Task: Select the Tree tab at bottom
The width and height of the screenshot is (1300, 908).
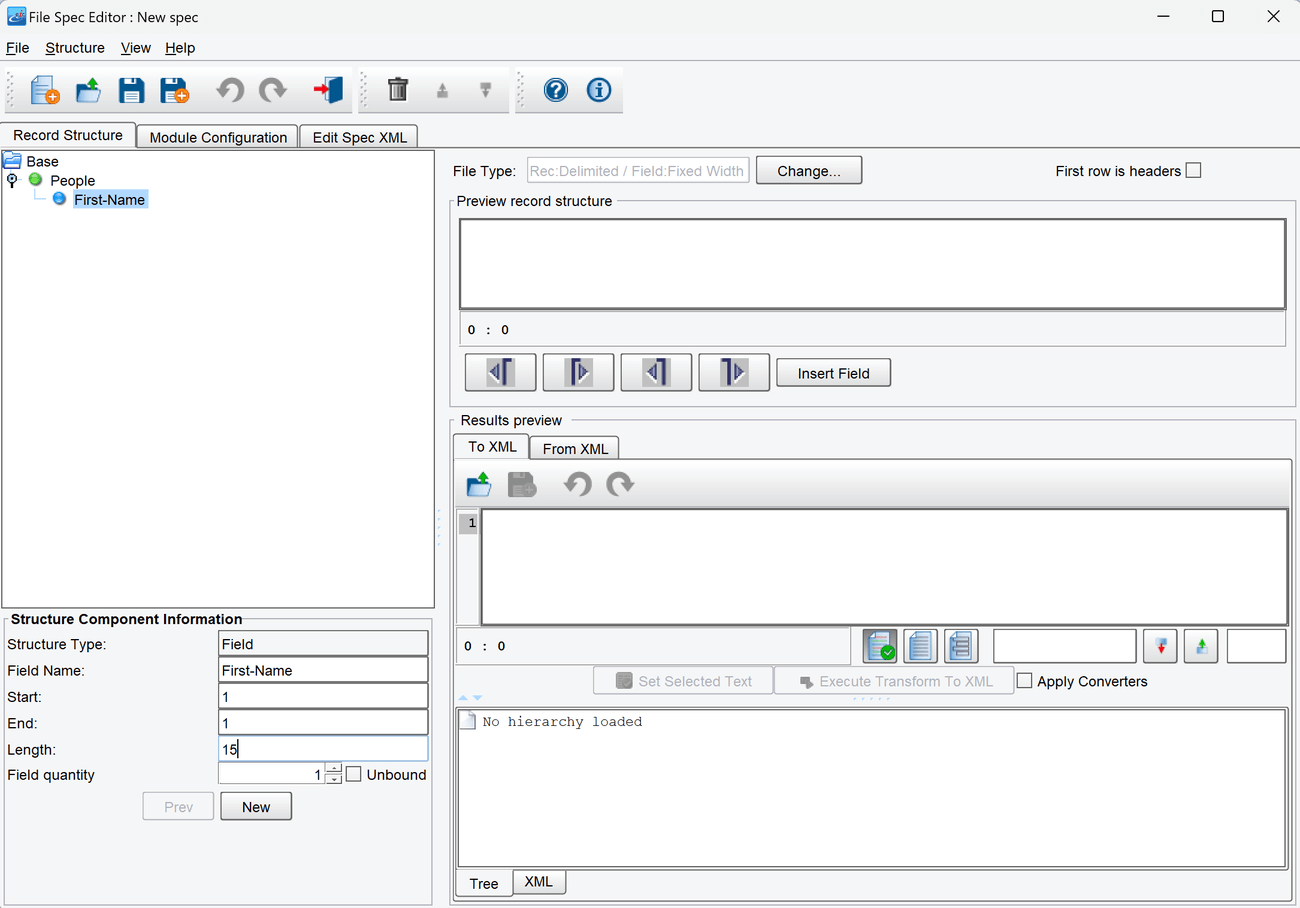Action: pos(484,883)
